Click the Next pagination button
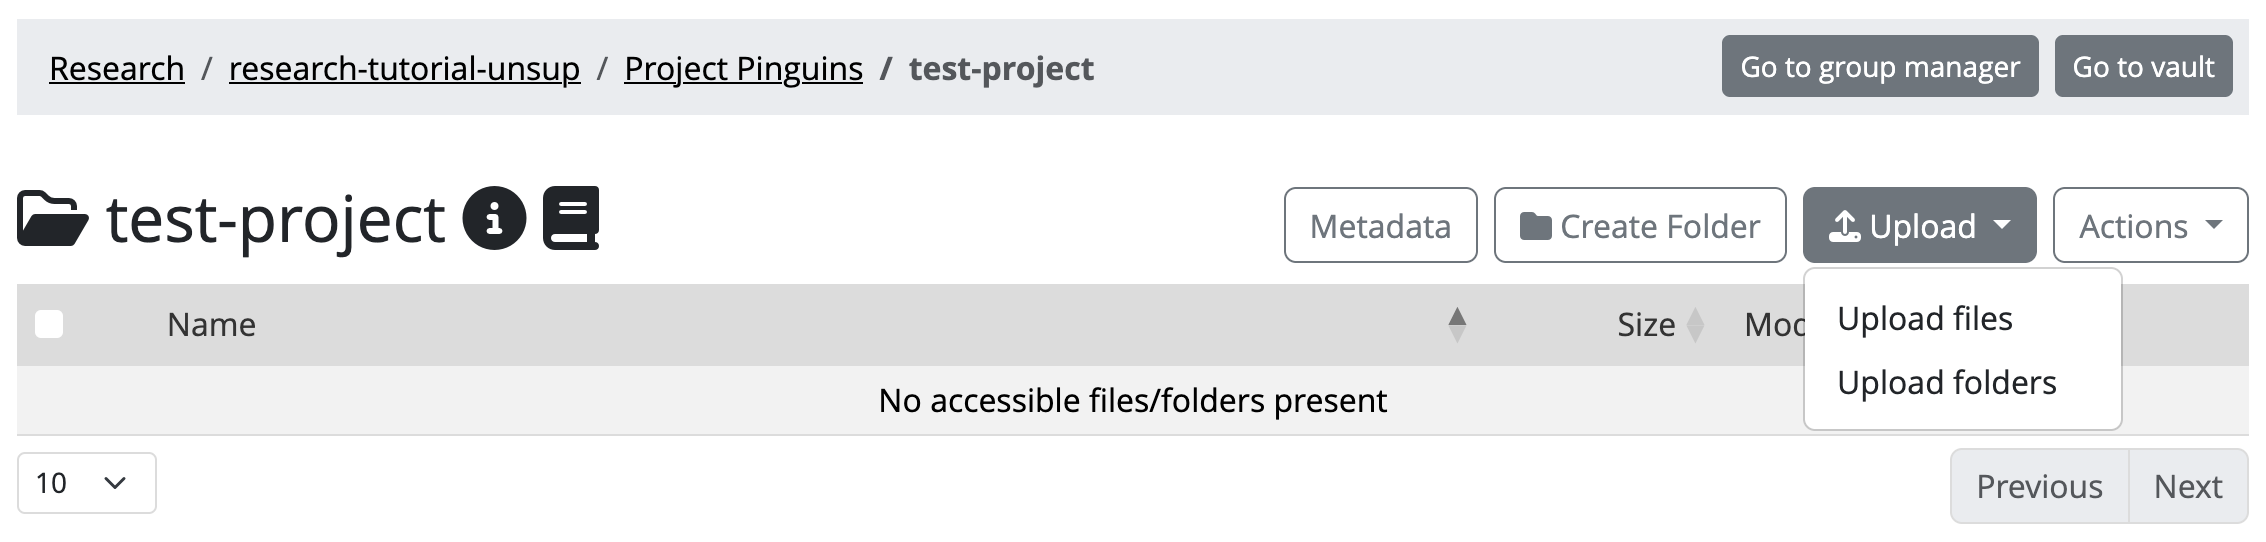This screenshot has width=2266, height=542. click(x=2187, y=487)
